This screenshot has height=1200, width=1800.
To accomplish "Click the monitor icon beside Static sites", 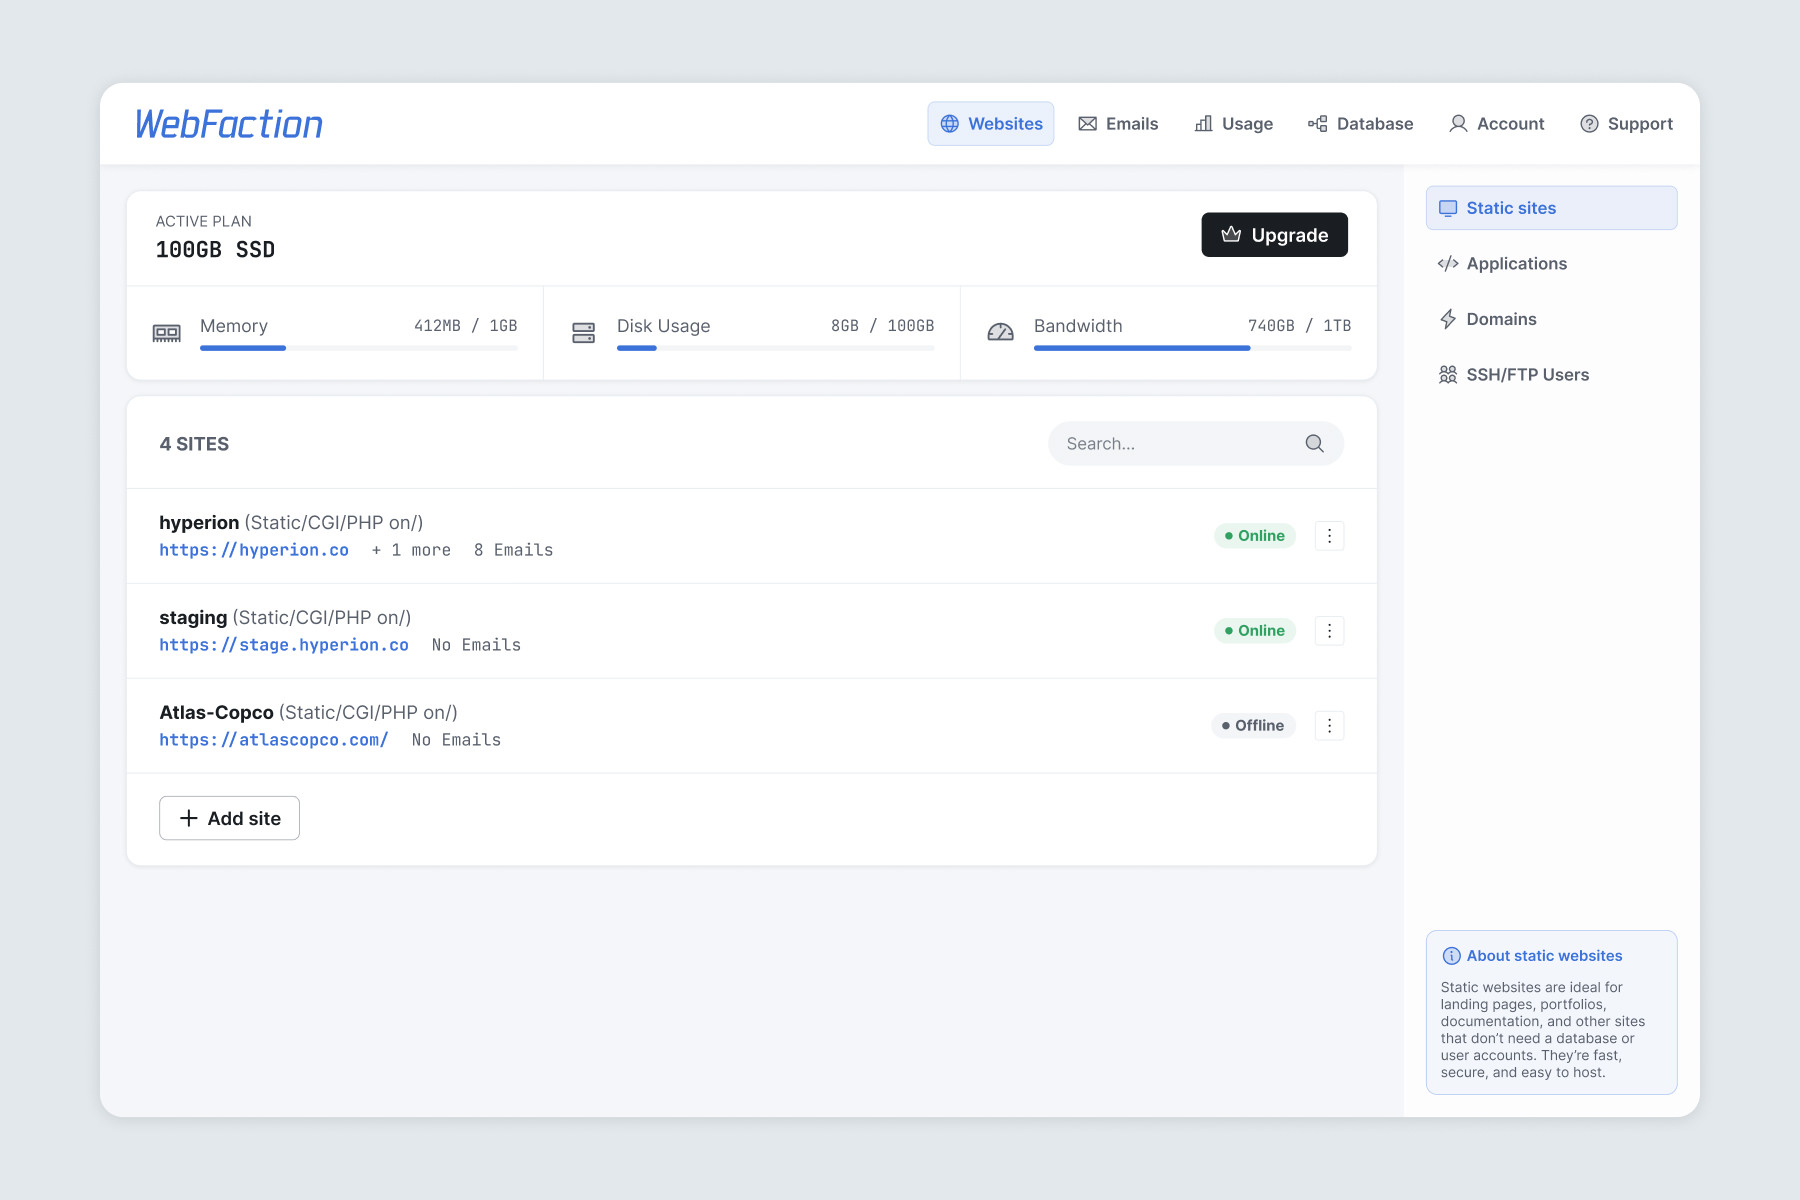I will pyautogui.click(x=1448, y=208).
